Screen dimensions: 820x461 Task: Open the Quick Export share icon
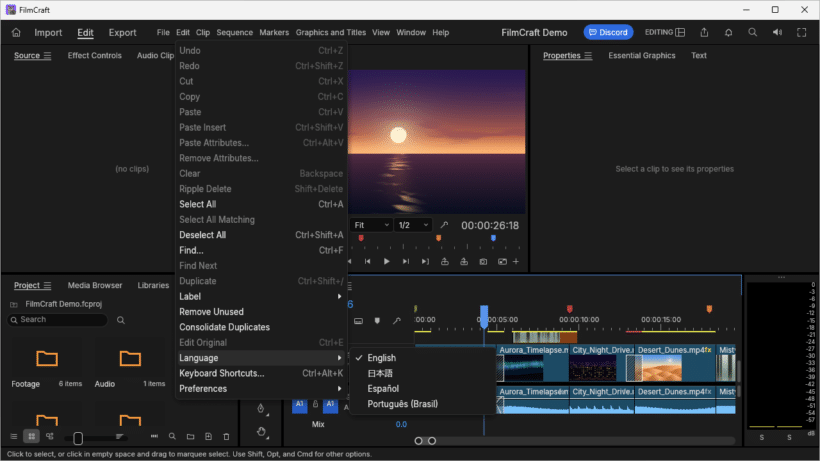click(704, 32)
